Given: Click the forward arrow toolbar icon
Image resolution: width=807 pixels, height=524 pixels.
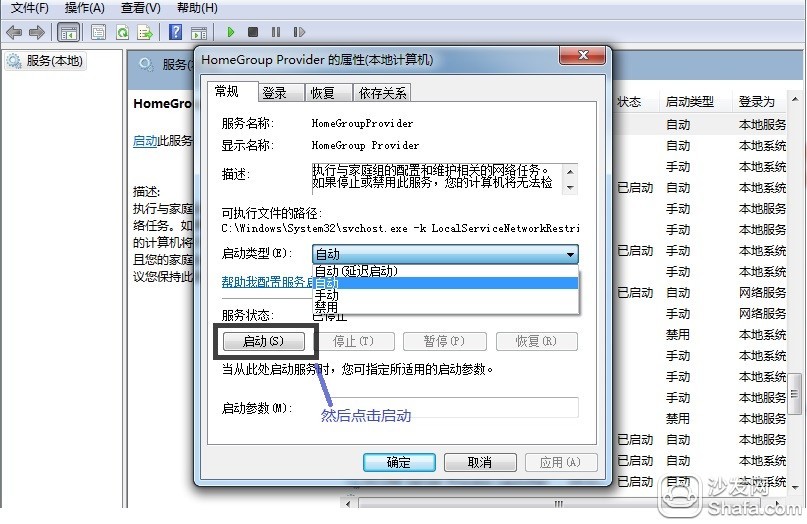Looking at the screenshot, I should pos(37,32).
